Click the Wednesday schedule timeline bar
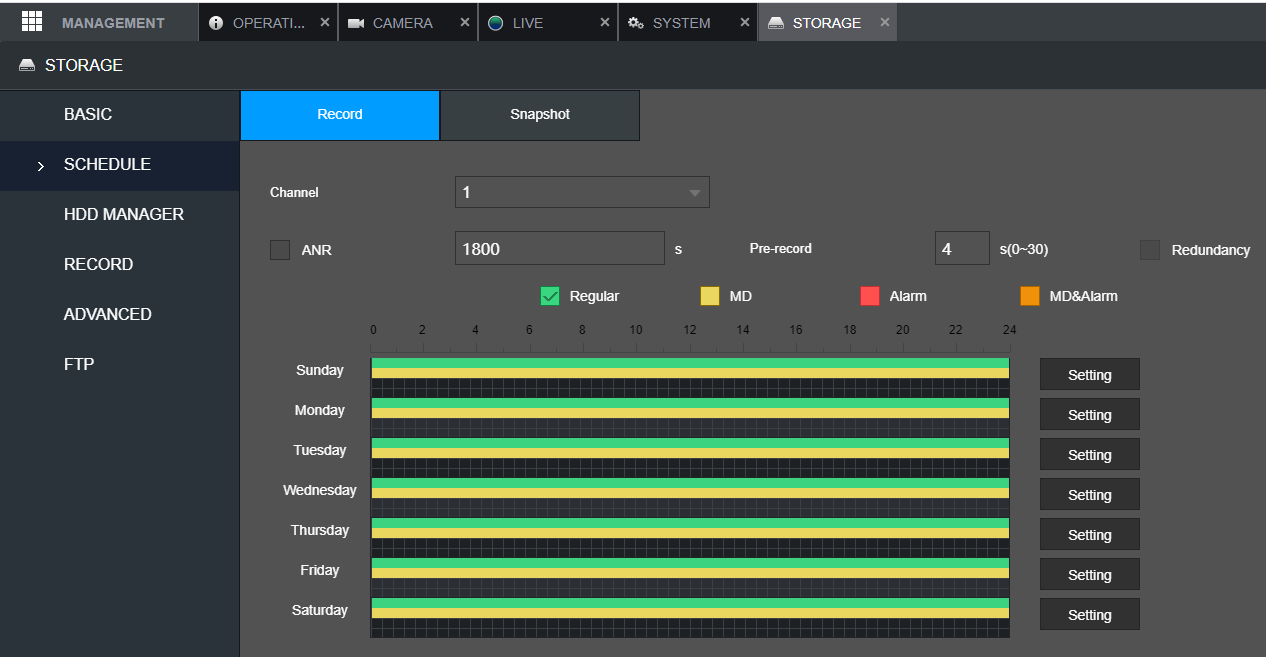1266x657 pixels. tap(690, 497)
